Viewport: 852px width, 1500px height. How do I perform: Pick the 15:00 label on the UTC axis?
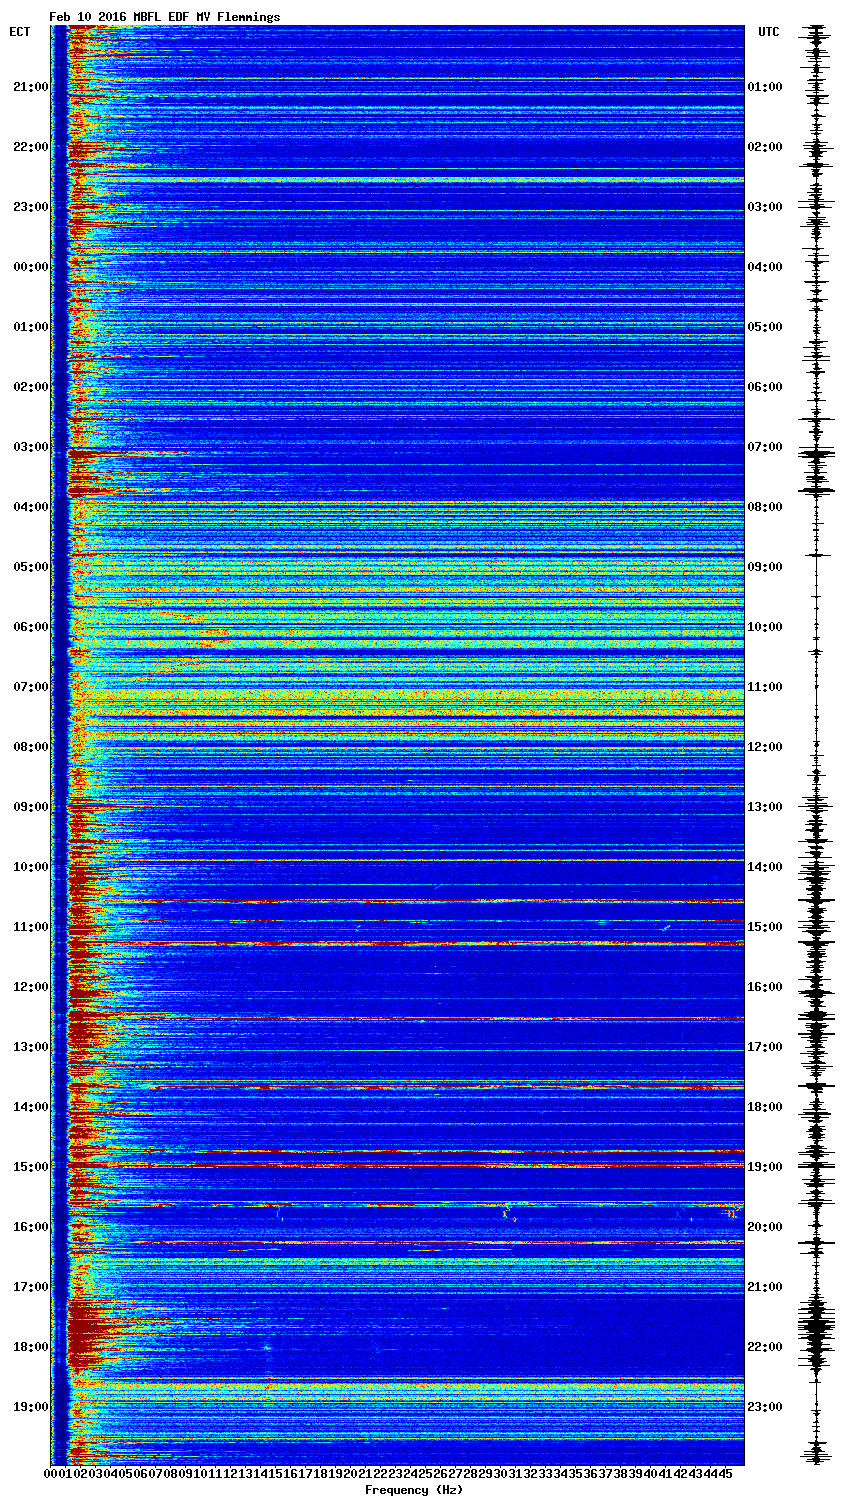click(x=765, y=927)
